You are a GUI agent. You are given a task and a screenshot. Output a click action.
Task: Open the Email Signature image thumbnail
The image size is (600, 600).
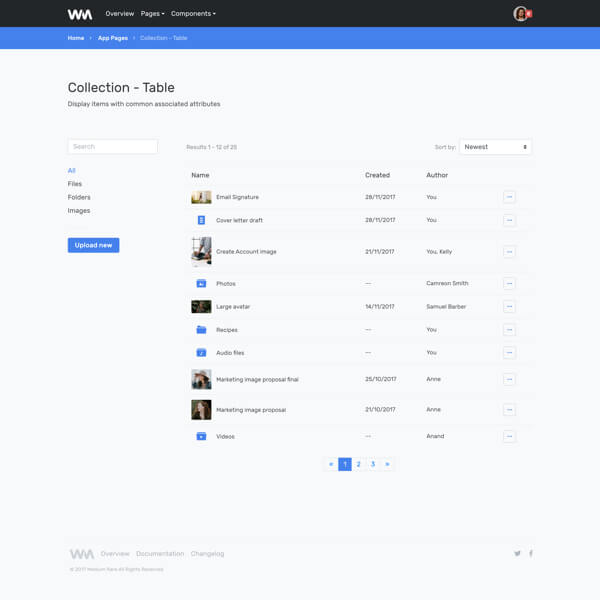201,197
